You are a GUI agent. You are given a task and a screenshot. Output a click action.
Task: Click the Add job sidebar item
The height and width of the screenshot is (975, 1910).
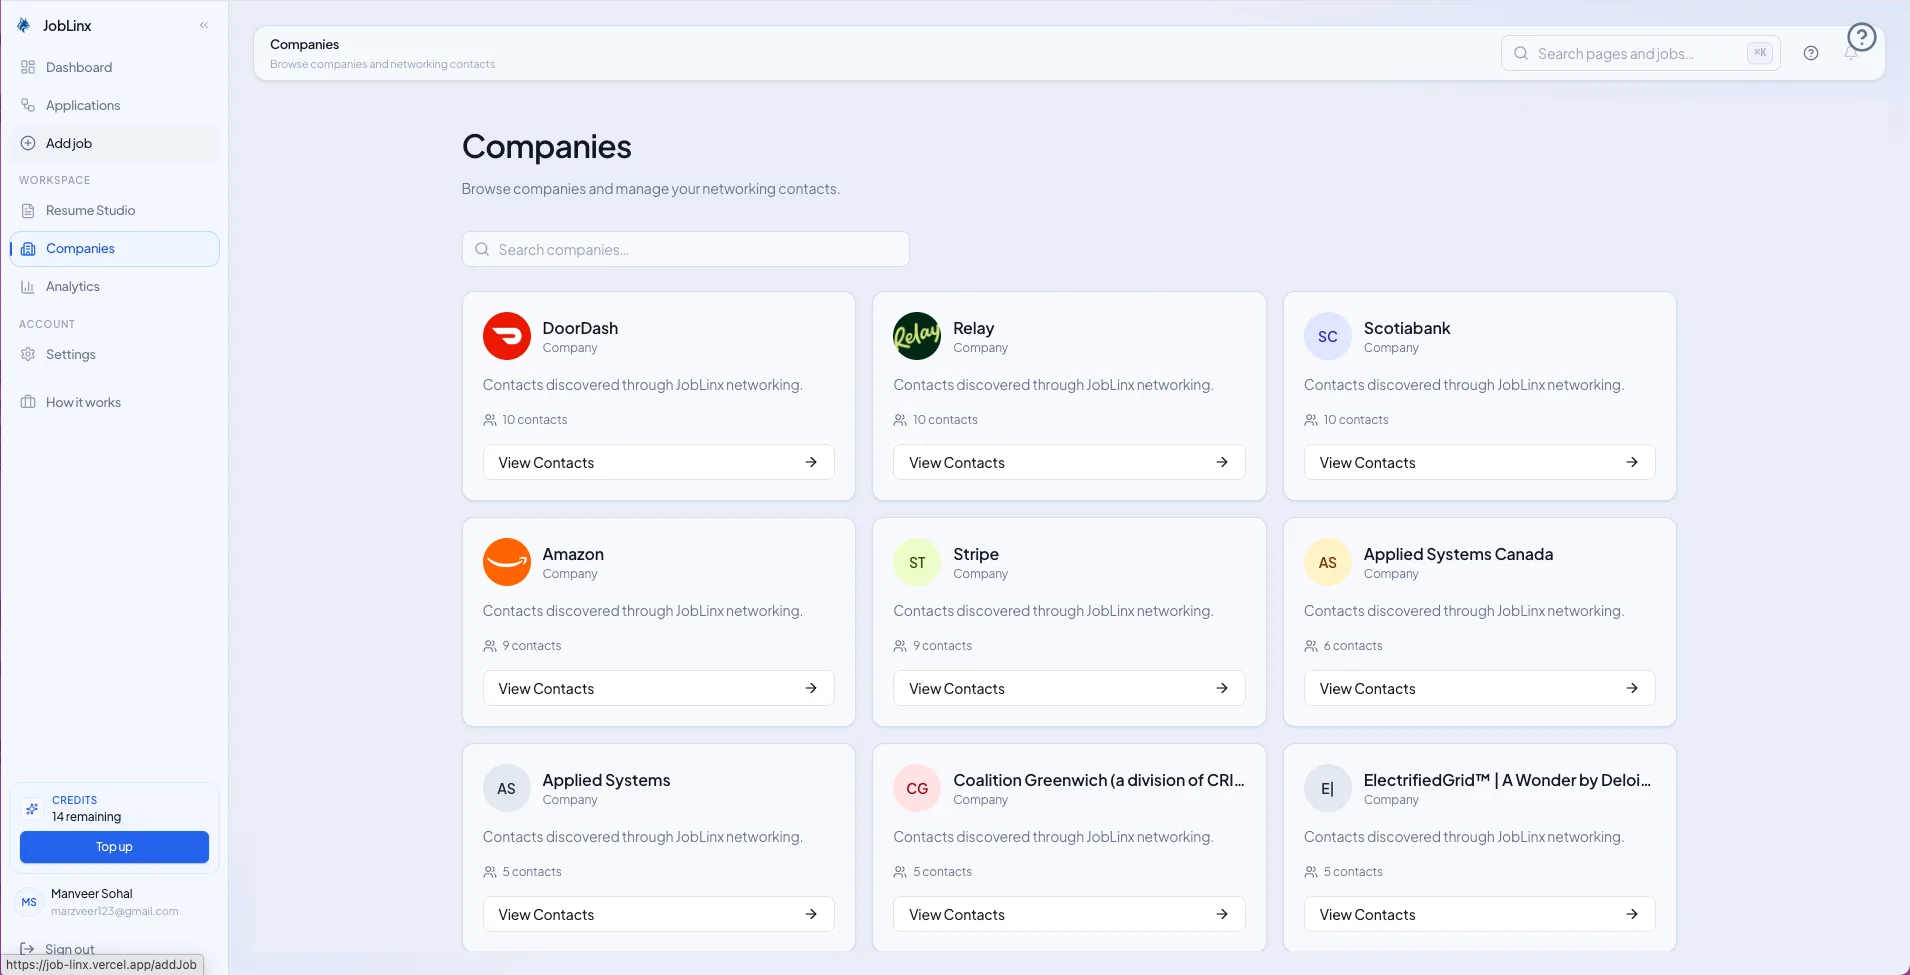(x=114, y=143)
